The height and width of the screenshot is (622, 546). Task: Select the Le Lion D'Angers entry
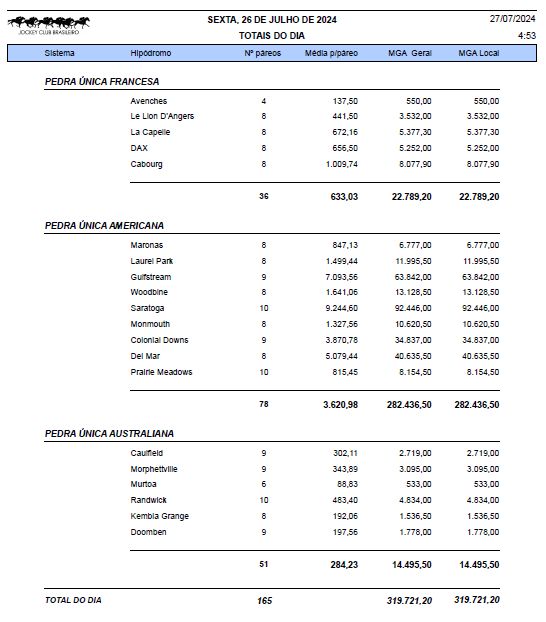click(162, 116)
